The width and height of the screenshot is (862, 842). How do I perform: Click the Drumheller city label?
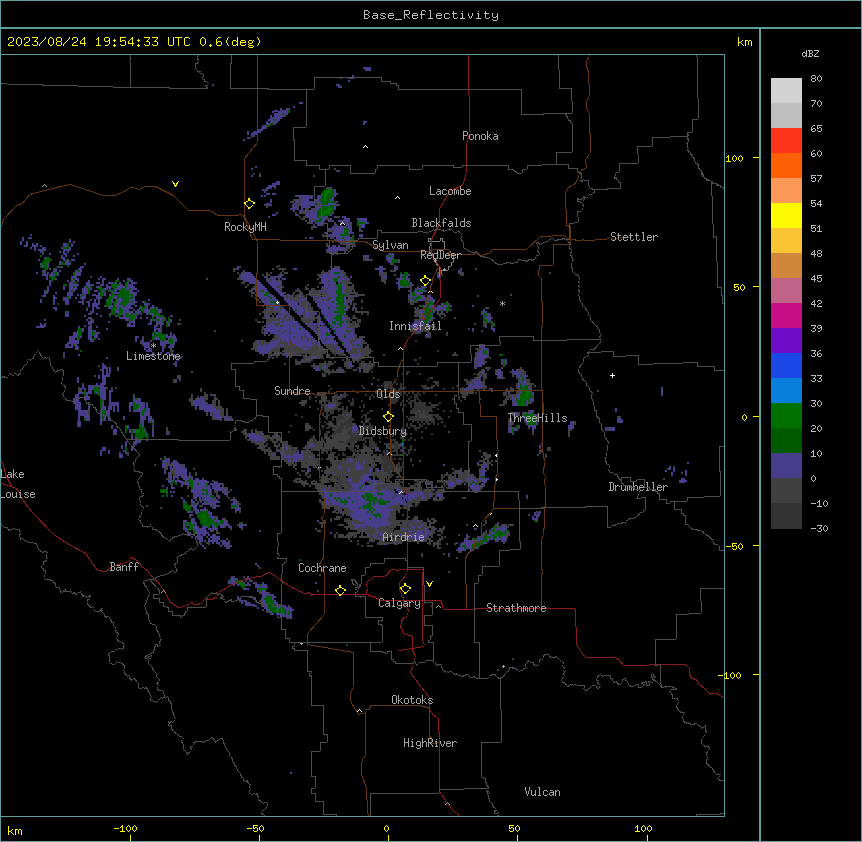click(x=638, y=487)
